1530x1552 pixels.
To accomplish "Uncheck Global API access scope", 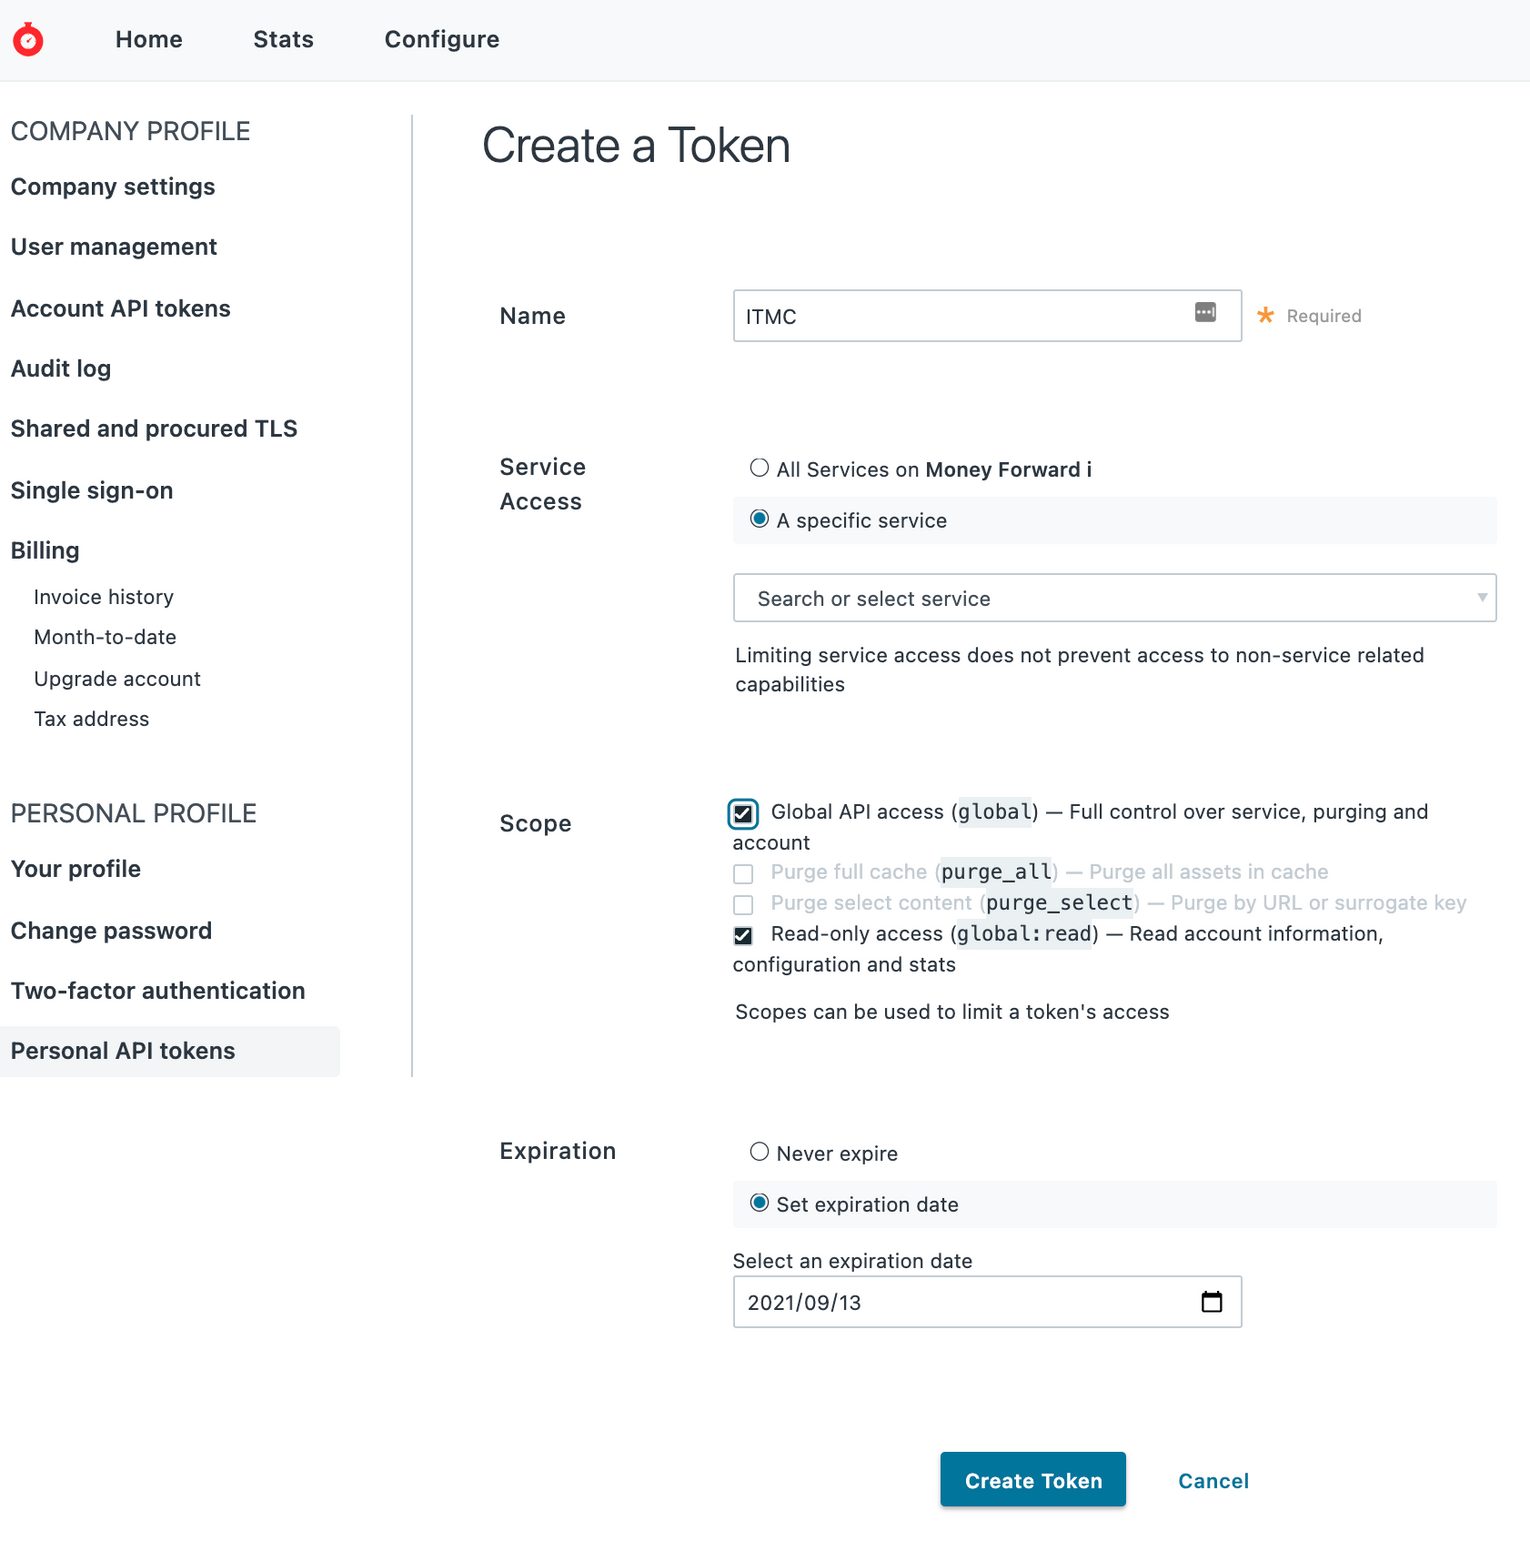I will pos(743,813).
